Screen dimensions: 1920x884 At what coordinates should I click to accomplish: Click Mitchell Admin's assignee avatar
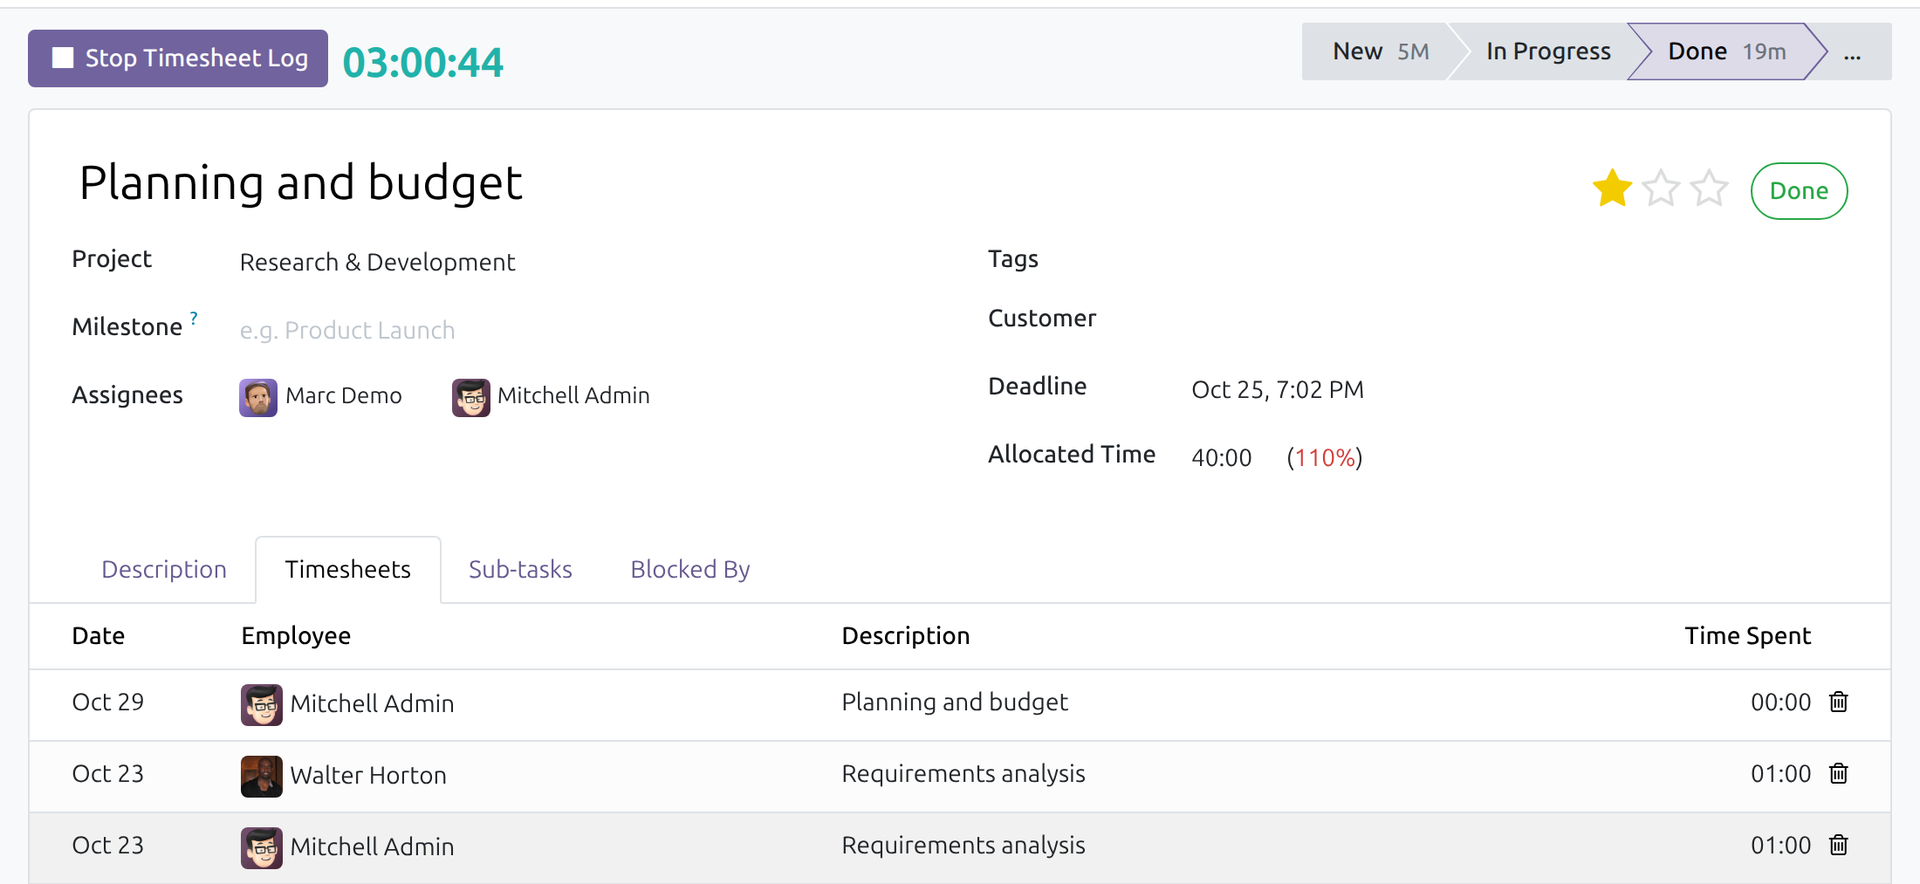pyautogui.click(x=471, y=397)
